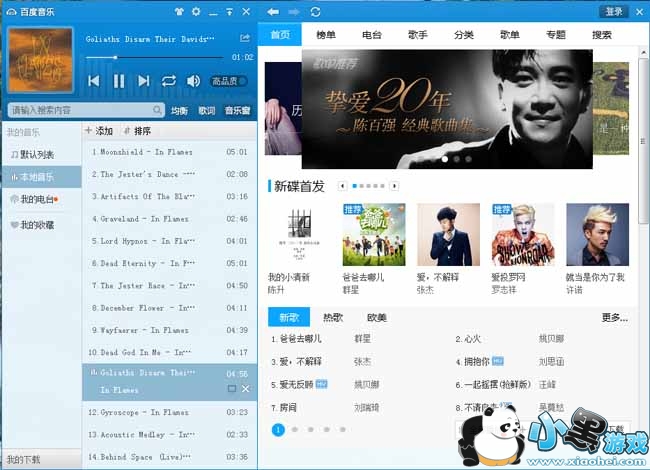Skip to the next track
650x470 pixels.
click(x=143, y=81)
